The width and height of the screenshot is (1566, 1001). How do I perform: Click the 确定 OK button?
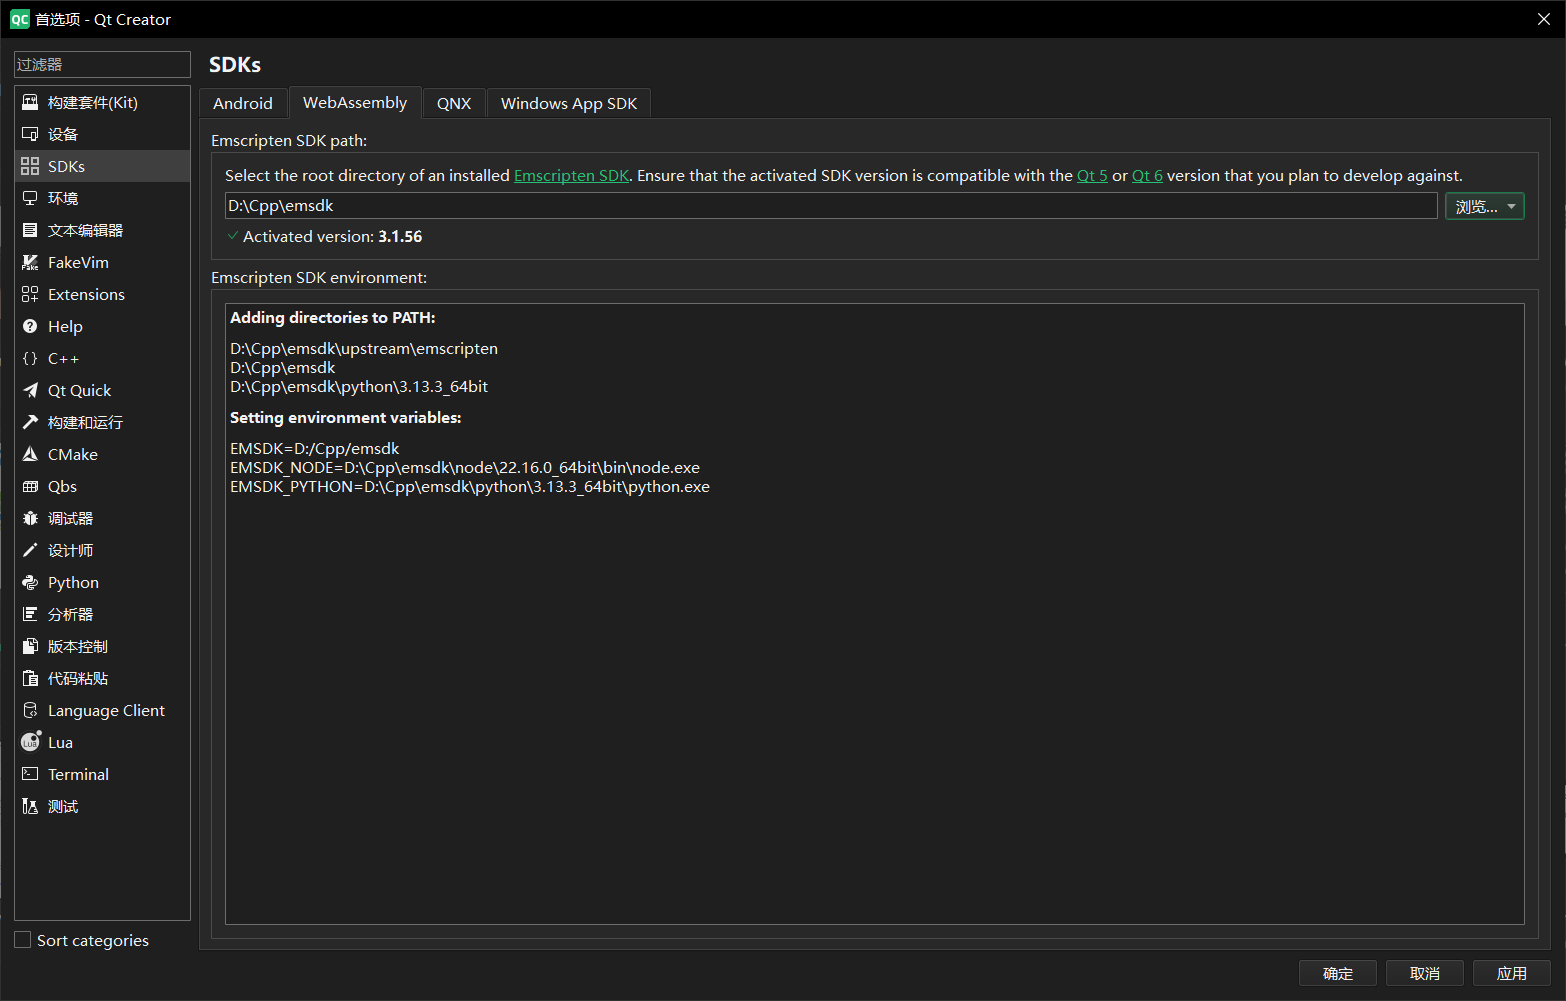pos(1338,973)
